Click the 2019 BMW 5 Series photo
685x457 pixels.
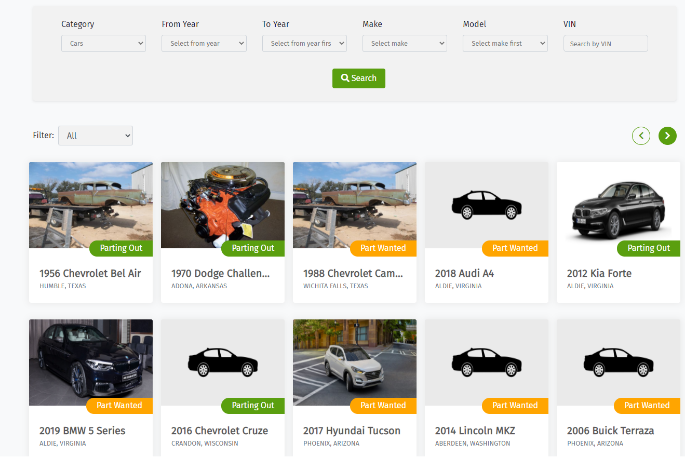pos(90,358)
